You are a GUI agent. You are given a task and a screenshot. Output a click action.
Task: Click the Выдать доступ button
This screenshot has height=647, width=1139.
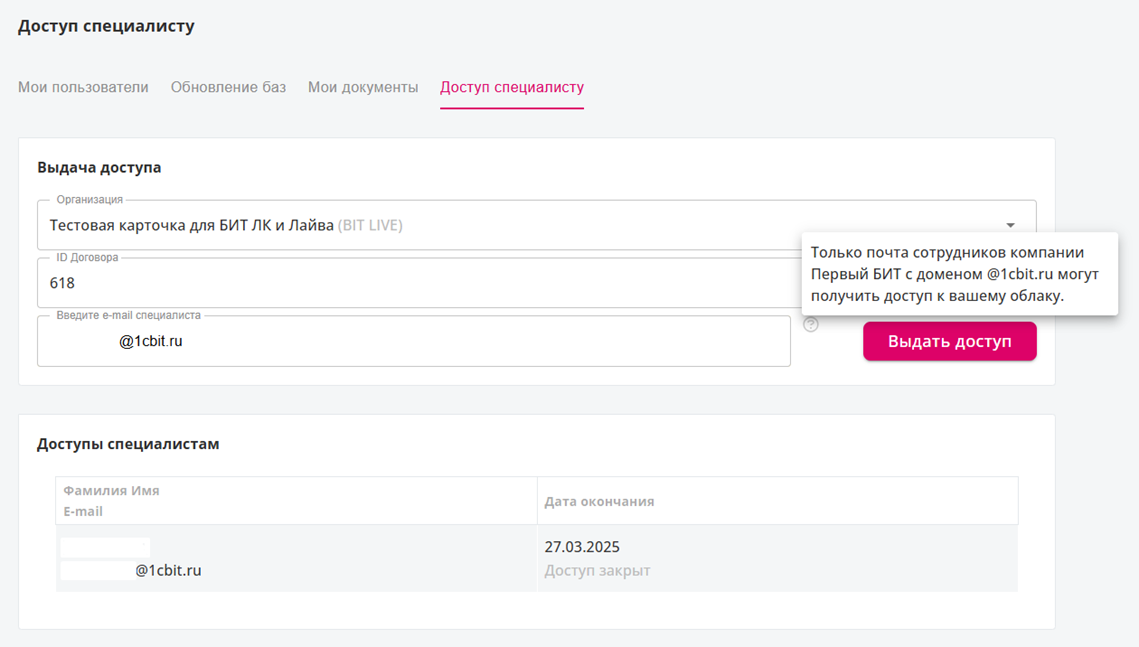[x=949, y=341]
